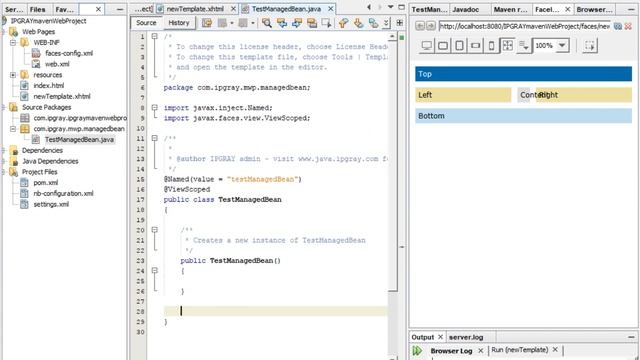Minimize the Output panel group
The image size is (640, 360).
click(x=631, y=337)
